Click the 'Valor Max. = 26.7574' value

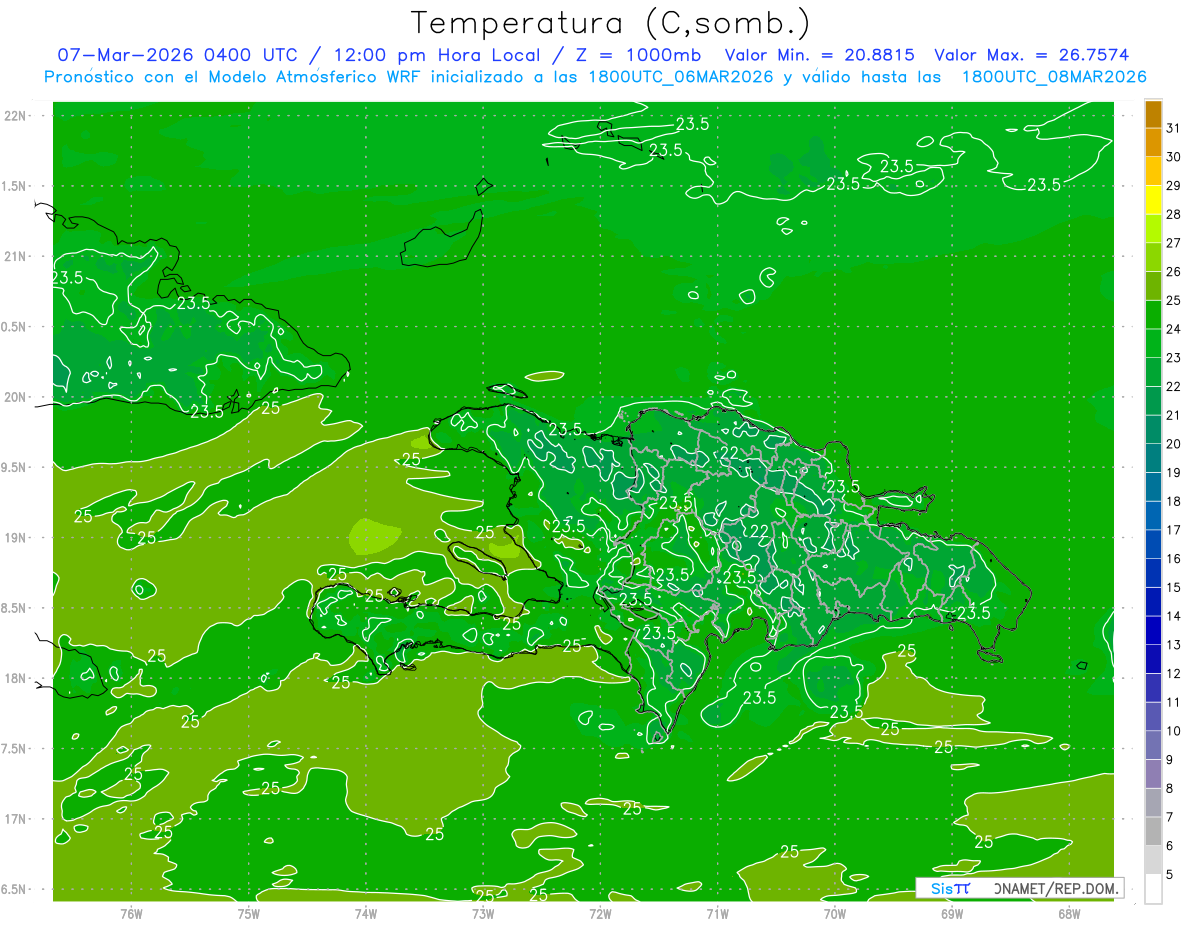[x=1032, y=55]
